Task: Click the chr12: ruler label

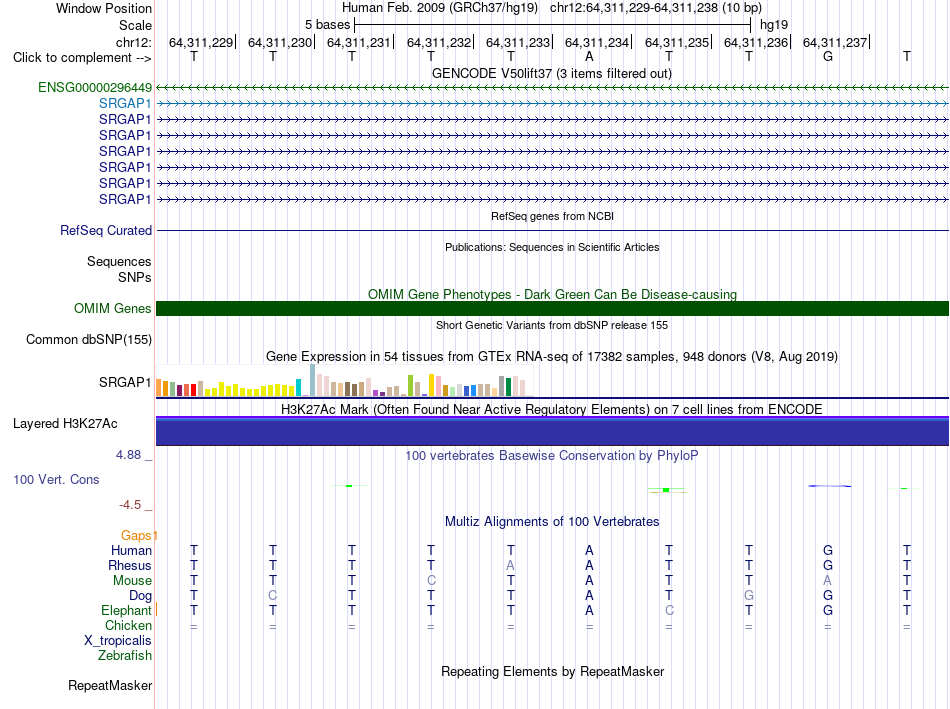Action: (x=134, y=42)
